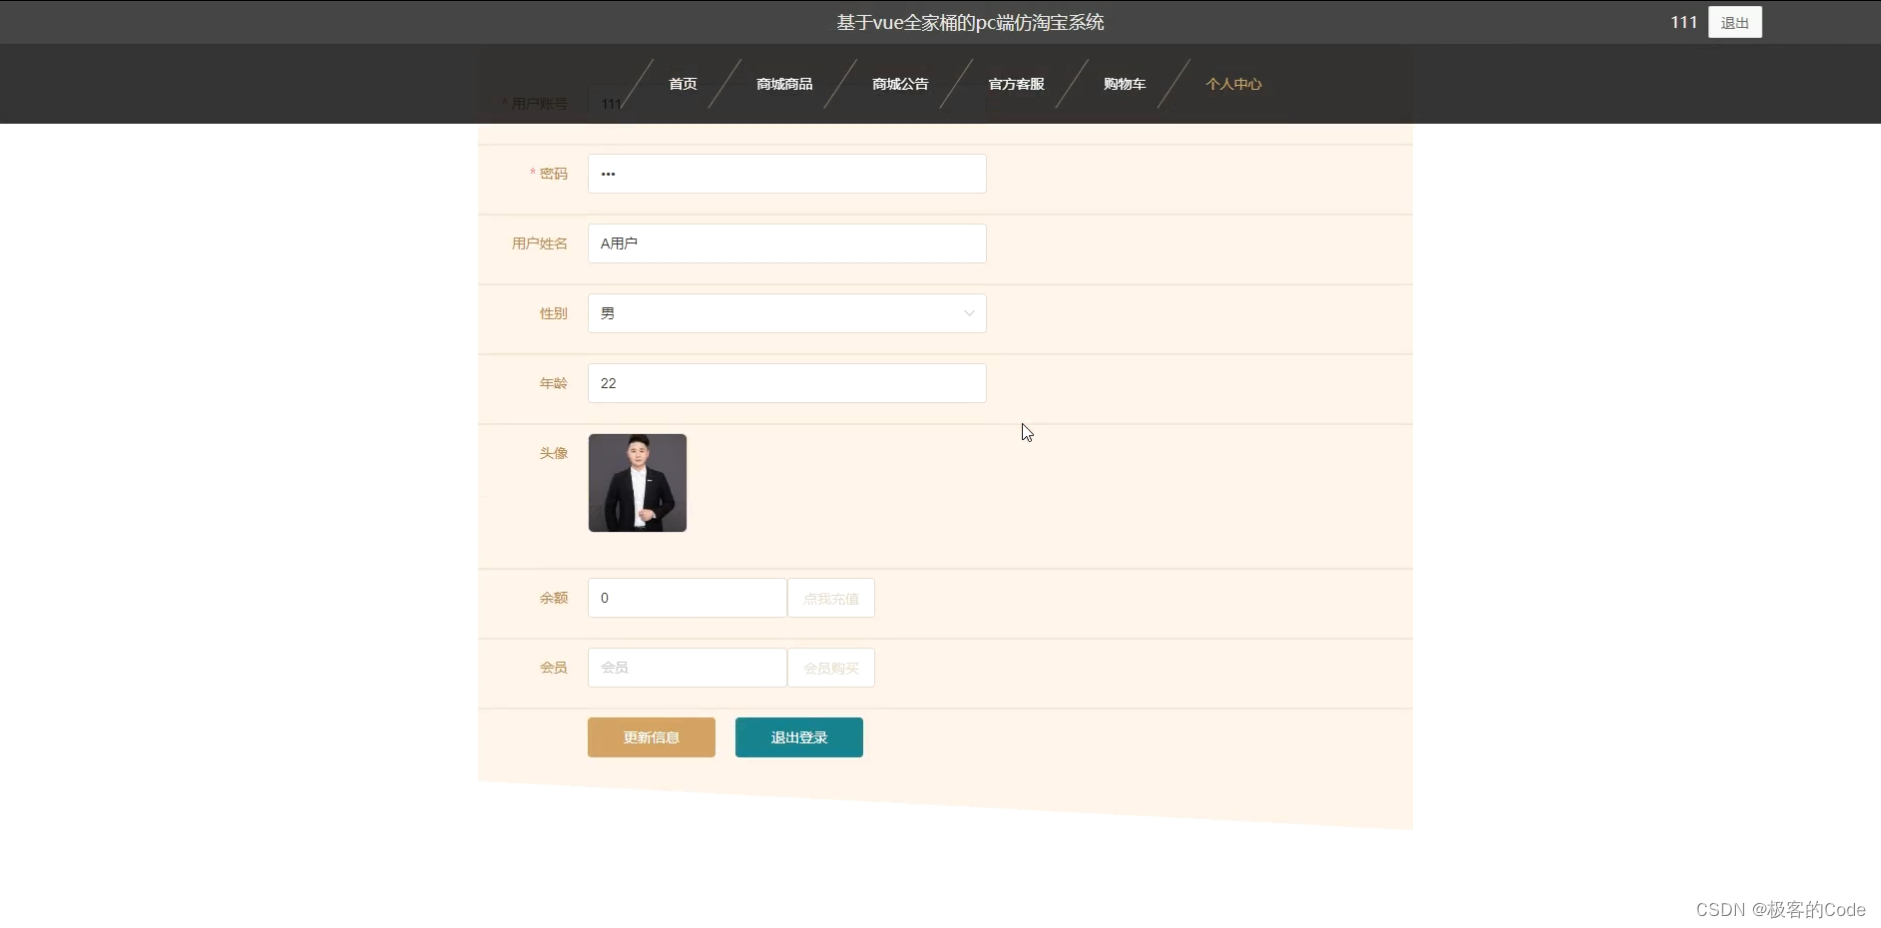This screenshot has width=1881, height=928.
Task: Focus the 密码 password field
Action: click(787, 174)
